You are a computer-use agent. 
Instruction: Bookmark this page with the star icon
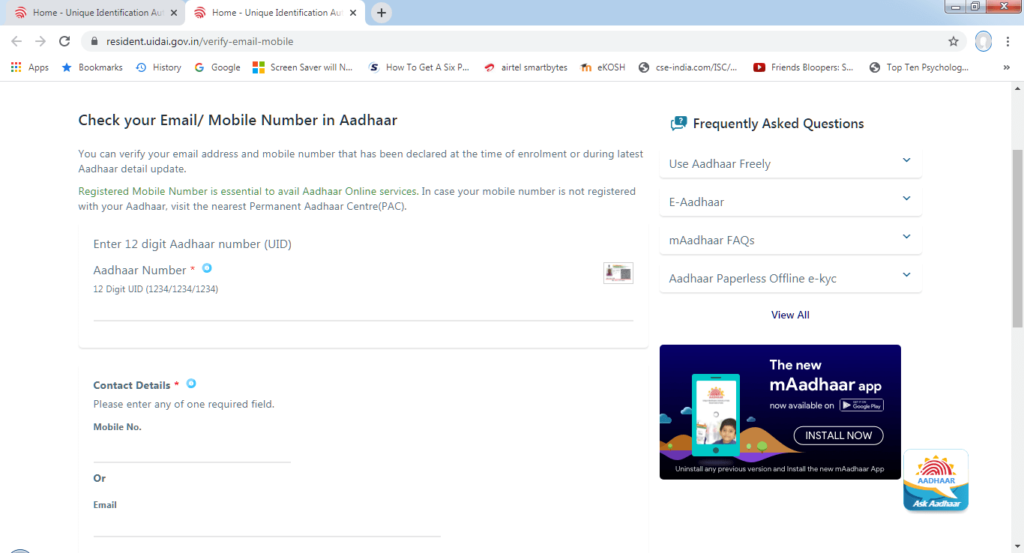[953, 41]
